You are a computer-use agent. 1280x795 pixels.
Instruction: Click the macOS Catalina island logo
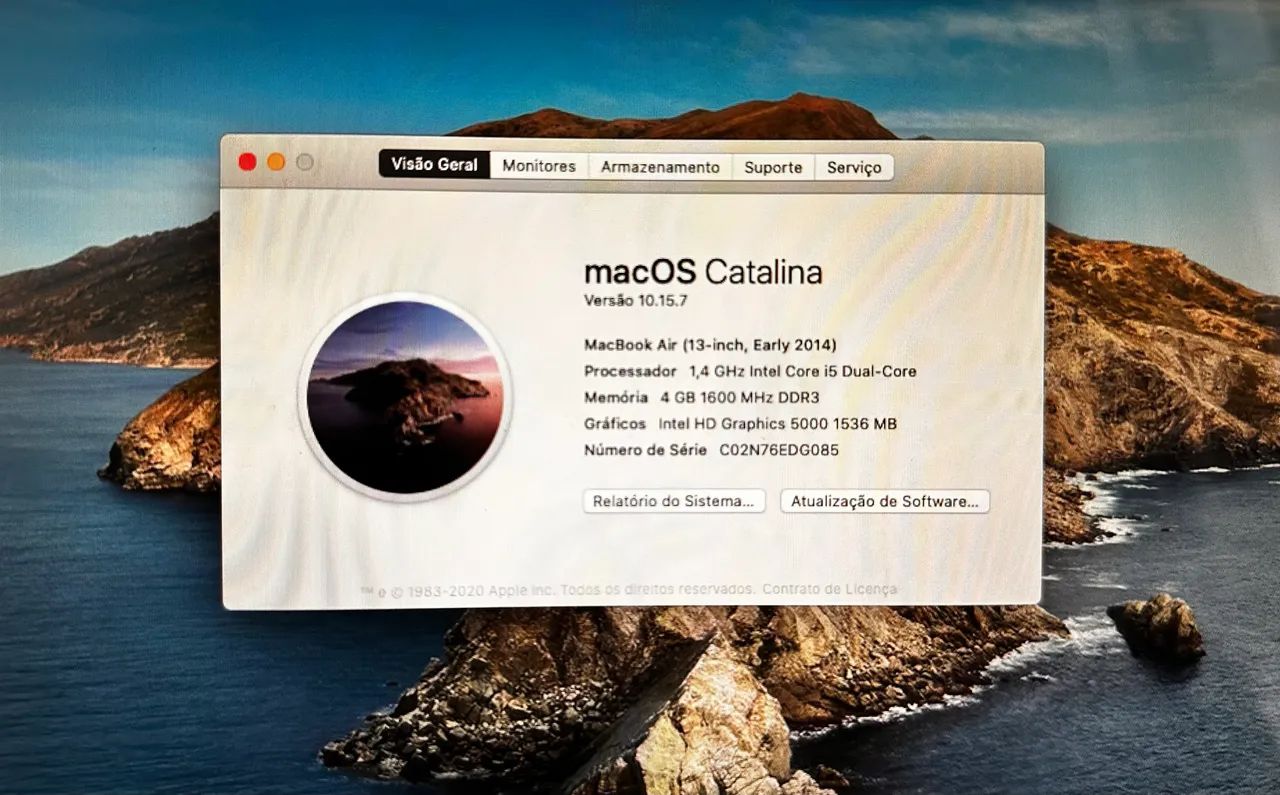[x=405, y=397]
